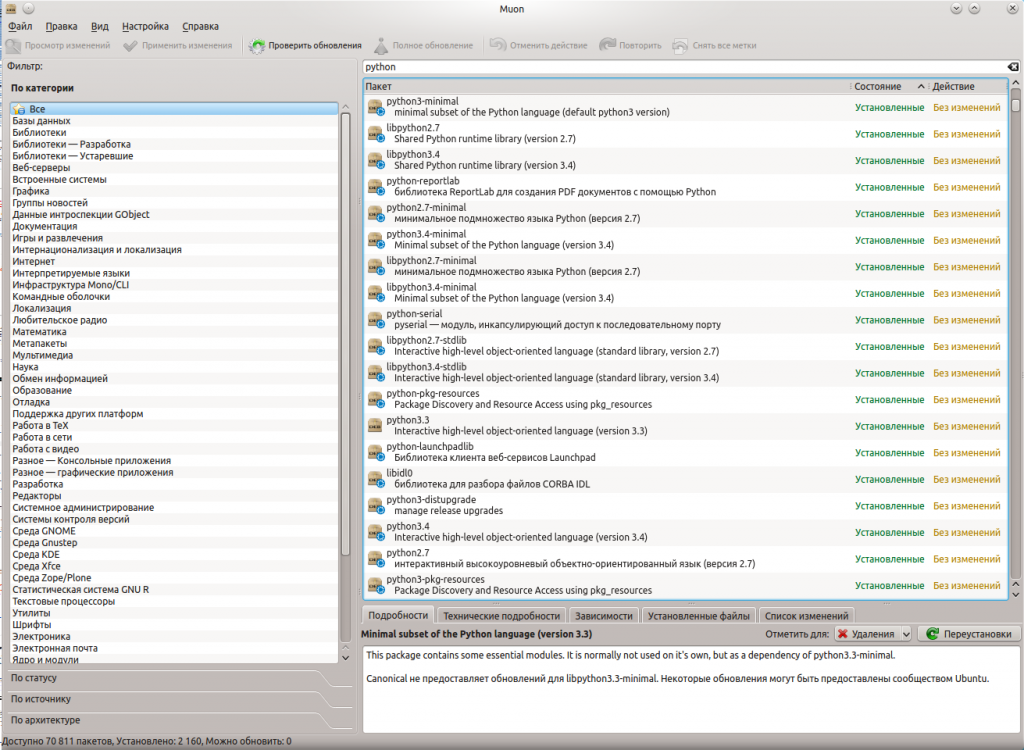This screenshot has width=1024, height=750.
Task: Click the package icon of python2.7
Action: pos(376,559)
